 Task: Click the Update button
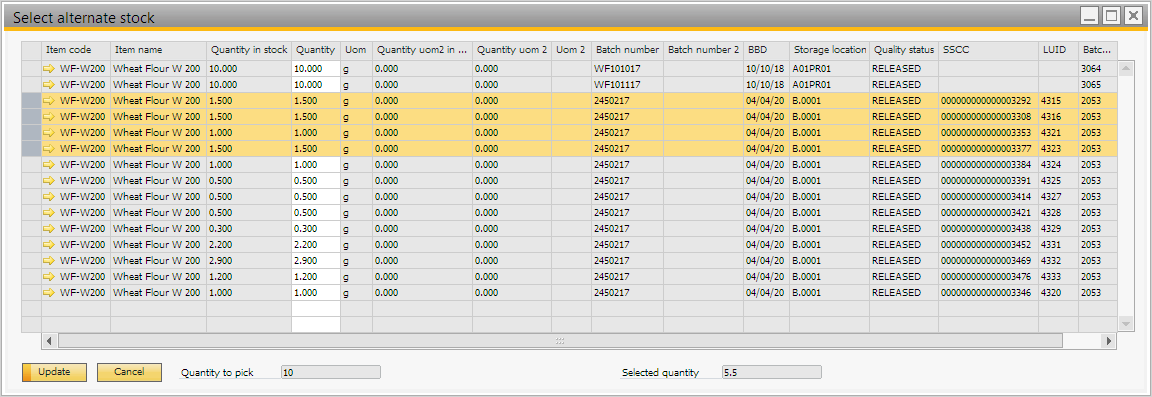pos(54,372)
